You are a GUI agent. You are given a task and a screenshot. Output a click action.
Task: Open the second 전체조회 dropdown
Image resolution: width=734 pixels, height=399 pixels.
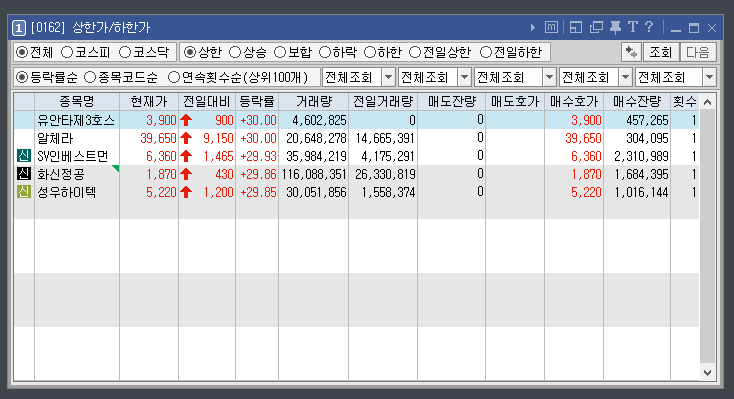(464, 77)
